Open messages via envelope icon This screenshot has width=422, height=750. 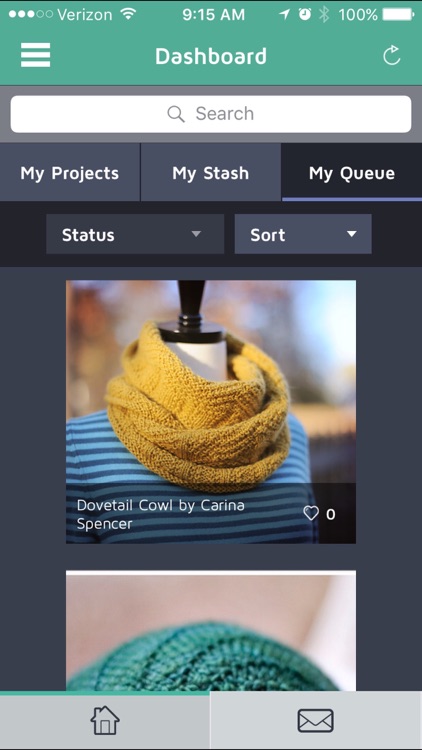[316, 720]
